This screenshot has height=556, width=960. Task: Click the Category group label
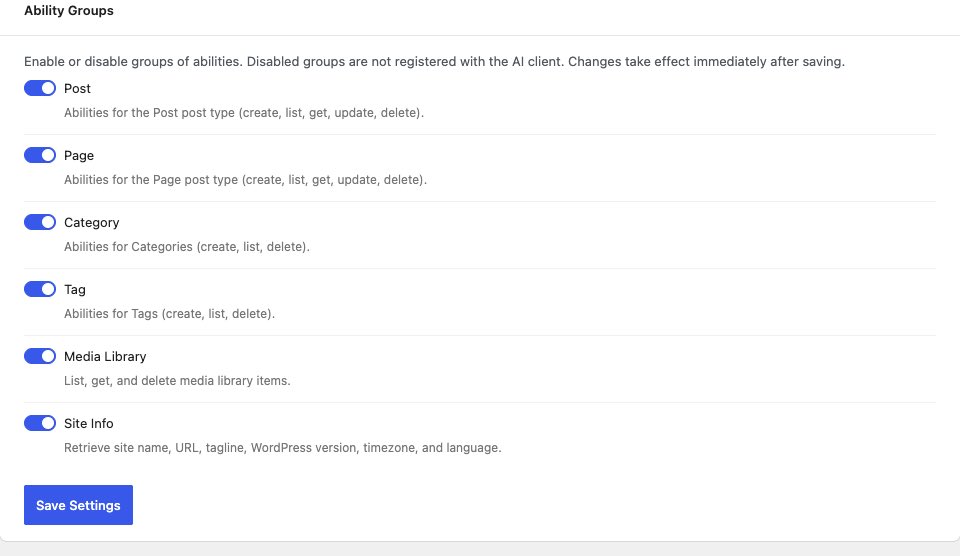tap(91, 223)
